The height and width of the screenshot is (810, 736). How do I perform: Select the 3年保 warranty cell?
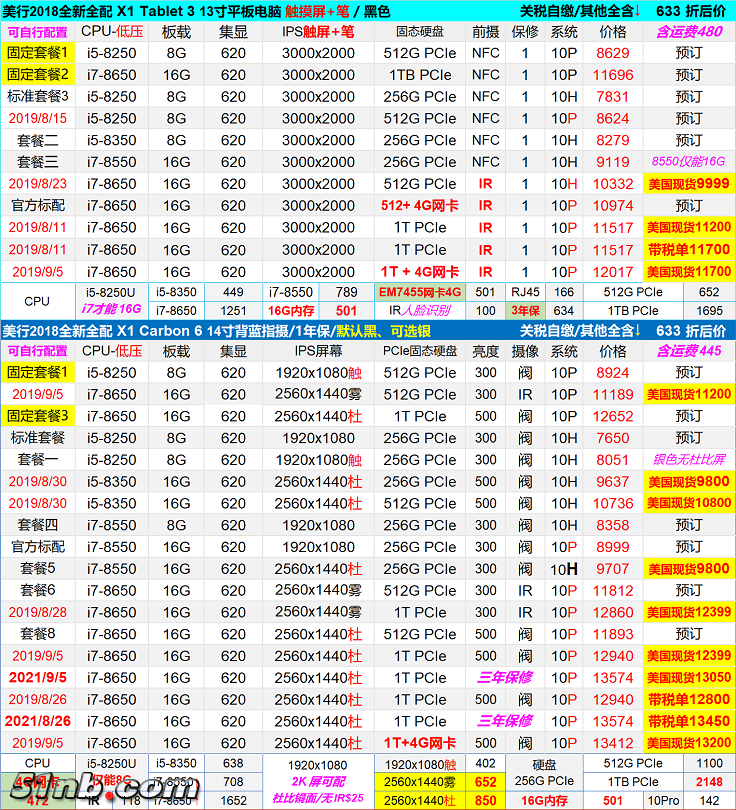pyautogui.click(x=524, y=311)
